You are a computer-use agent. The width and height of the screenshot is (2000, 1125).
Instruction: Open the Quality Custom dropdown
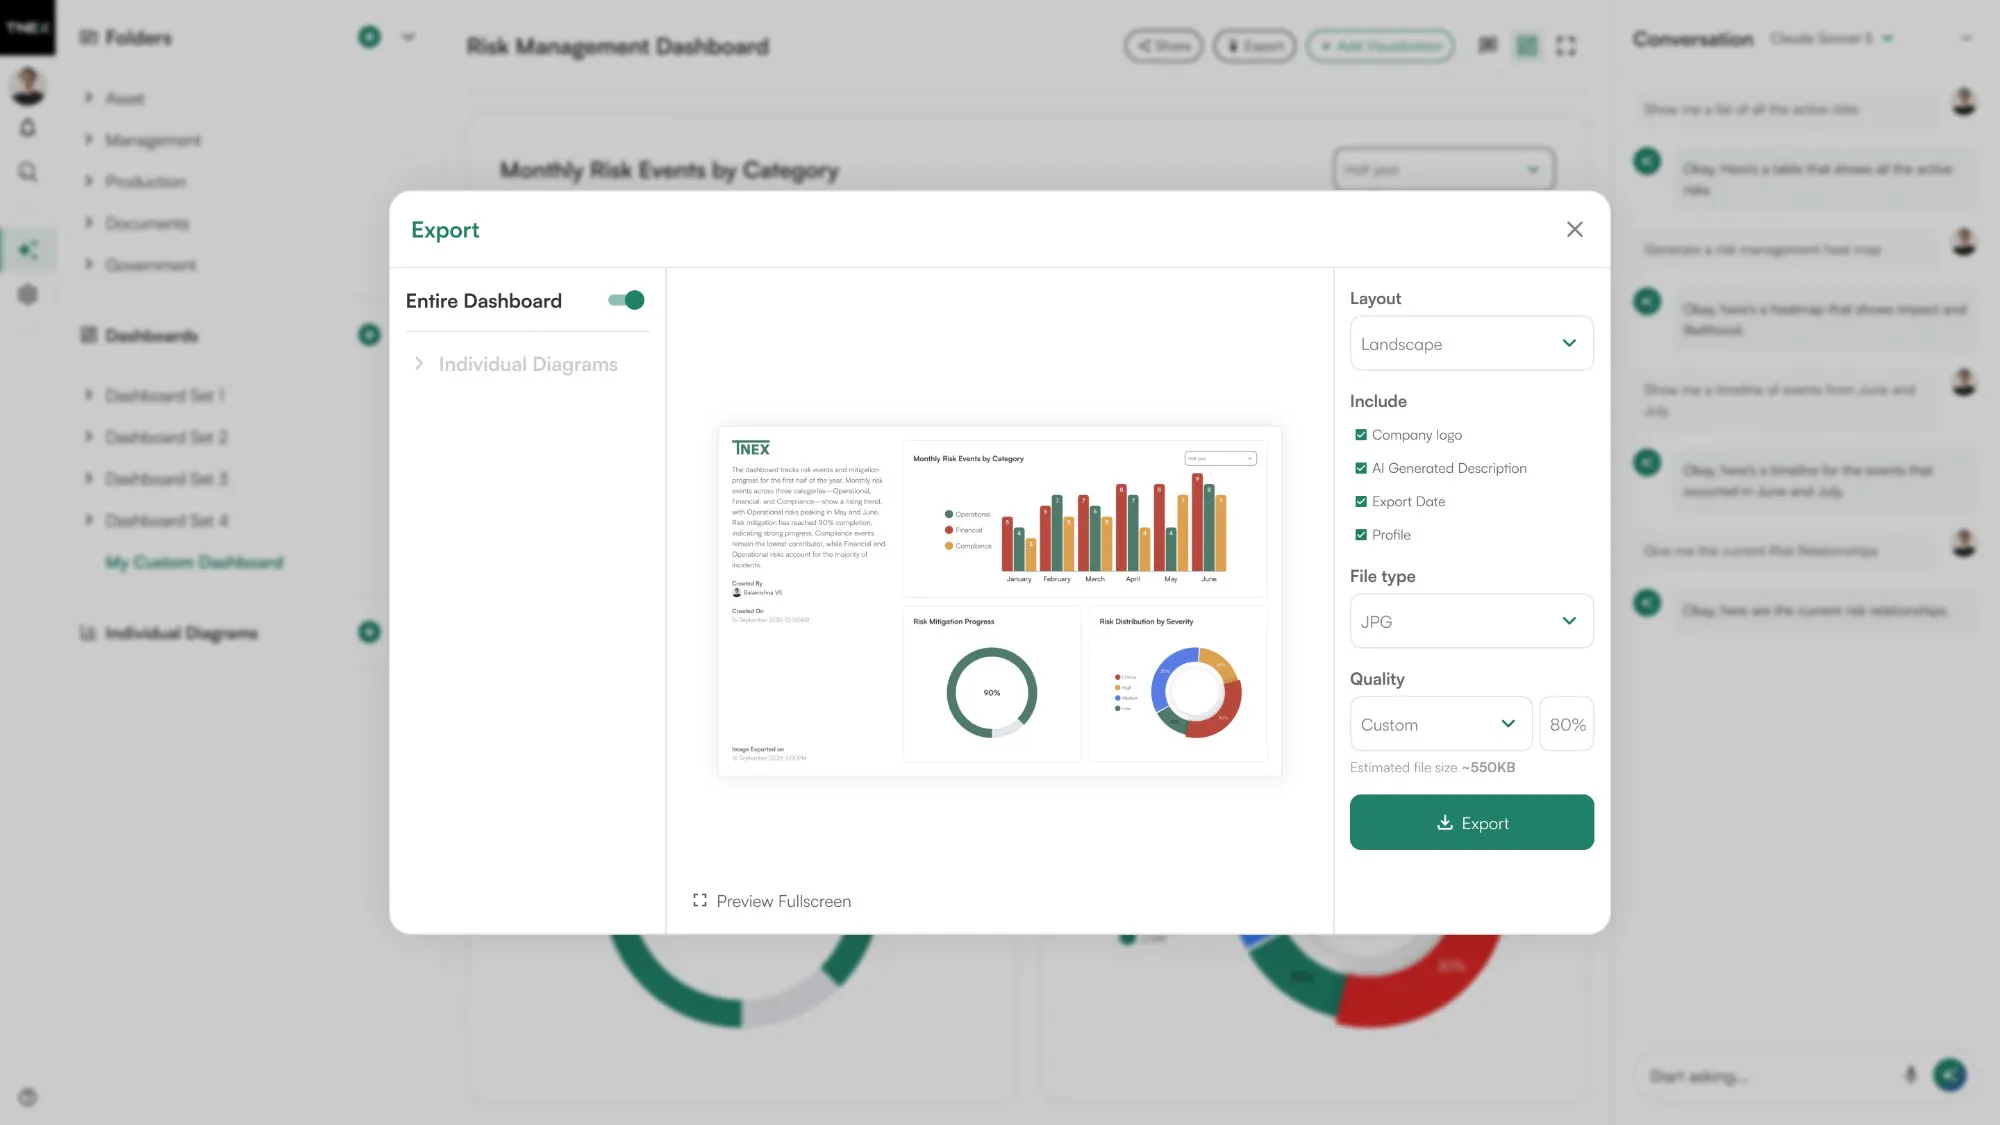[1440, 724]
